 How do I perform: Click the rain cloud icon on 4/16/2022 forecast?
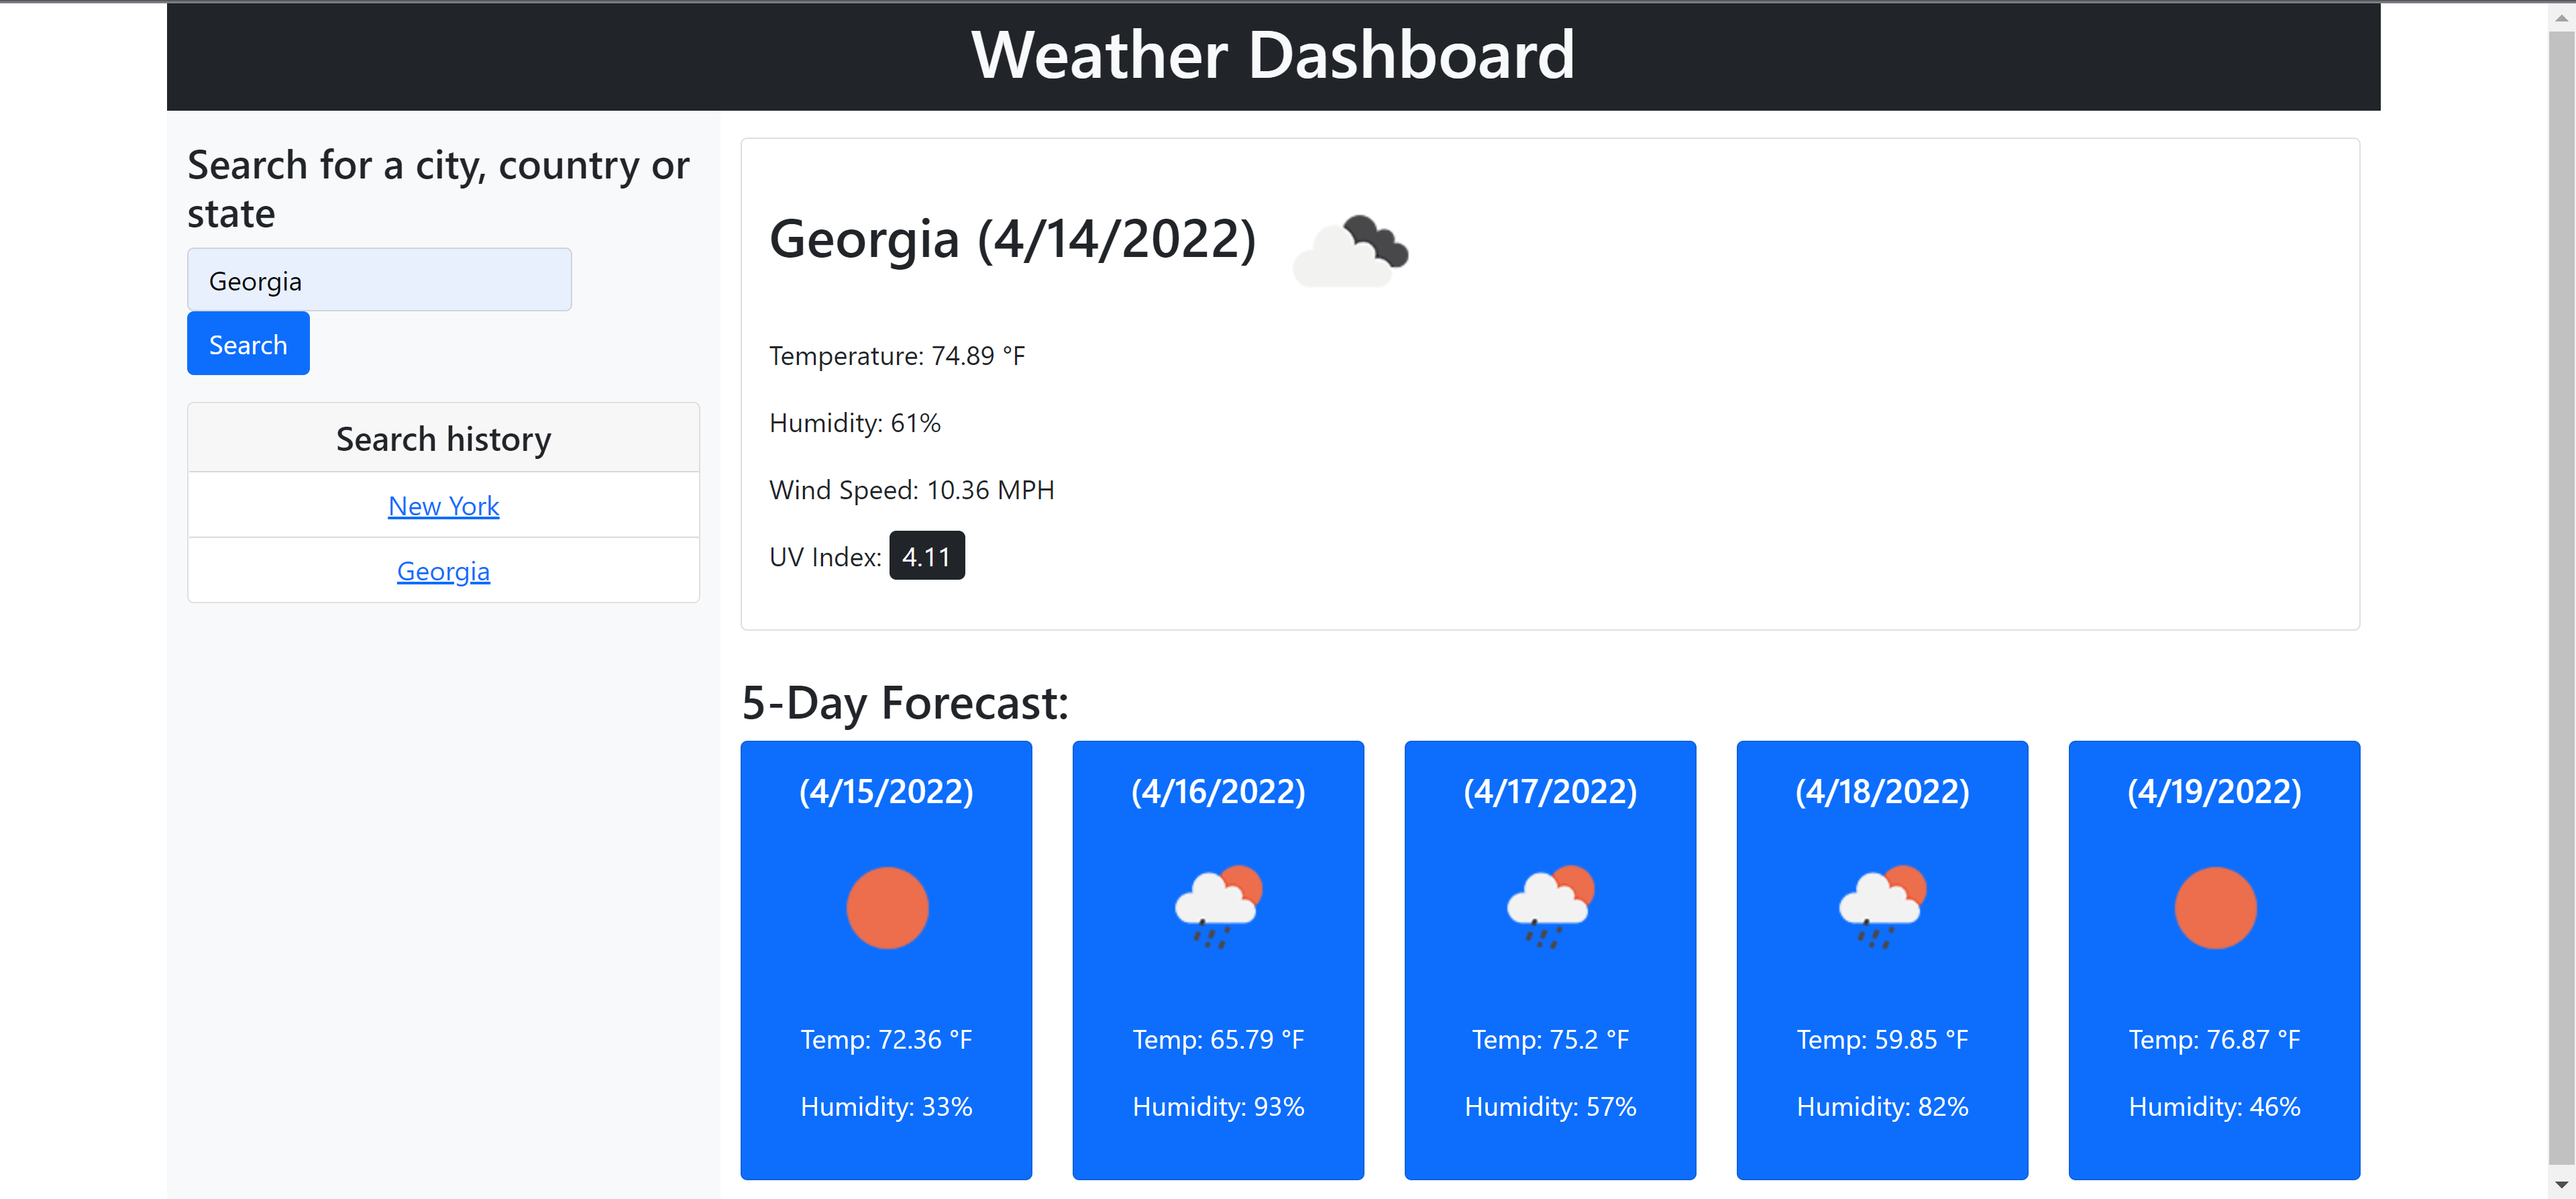(x=1218, y=907)
